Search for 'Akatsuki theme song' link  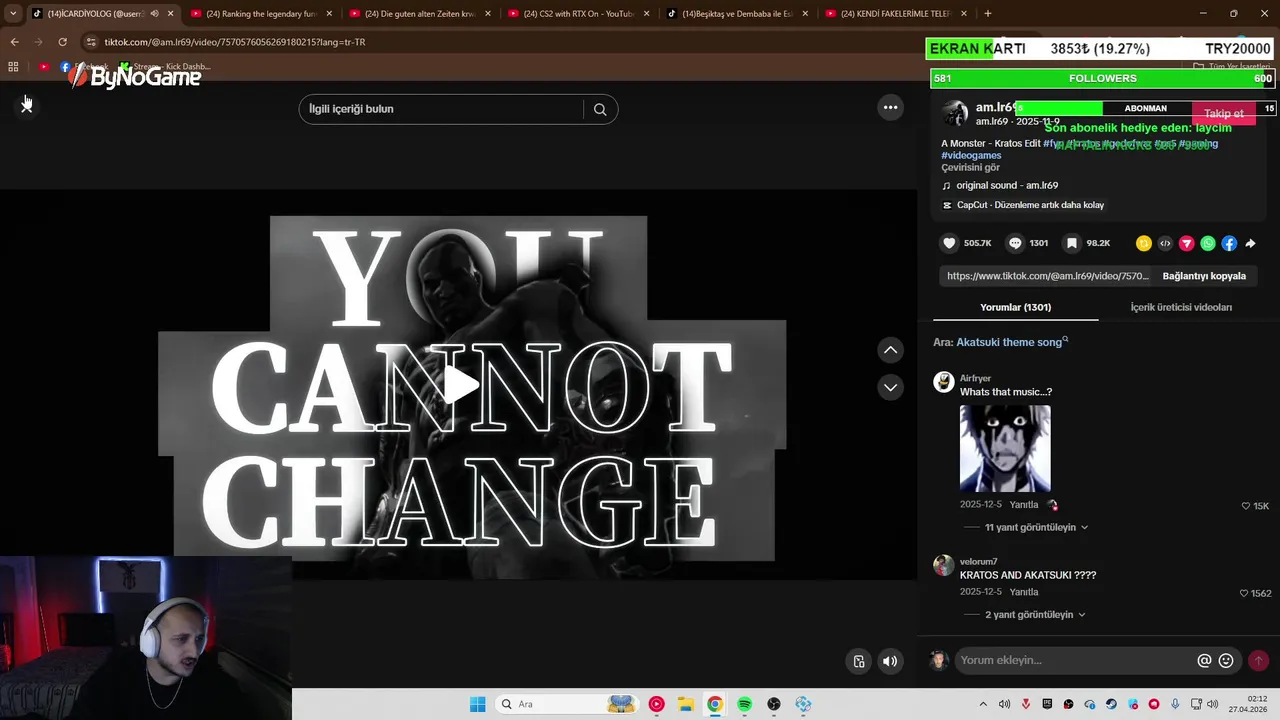pos(1009,342)
